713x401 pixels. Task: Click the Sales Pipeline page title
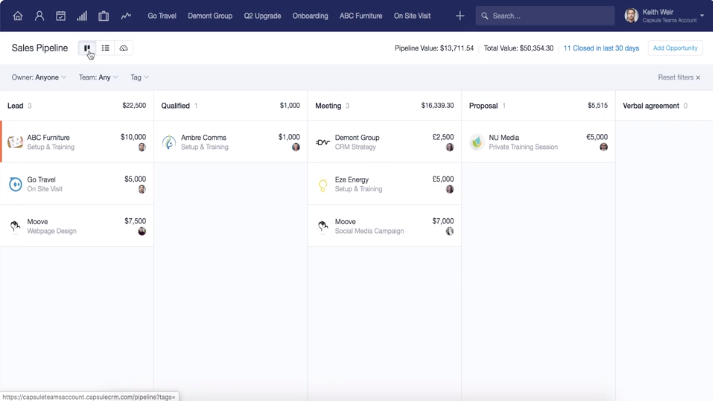40,48
